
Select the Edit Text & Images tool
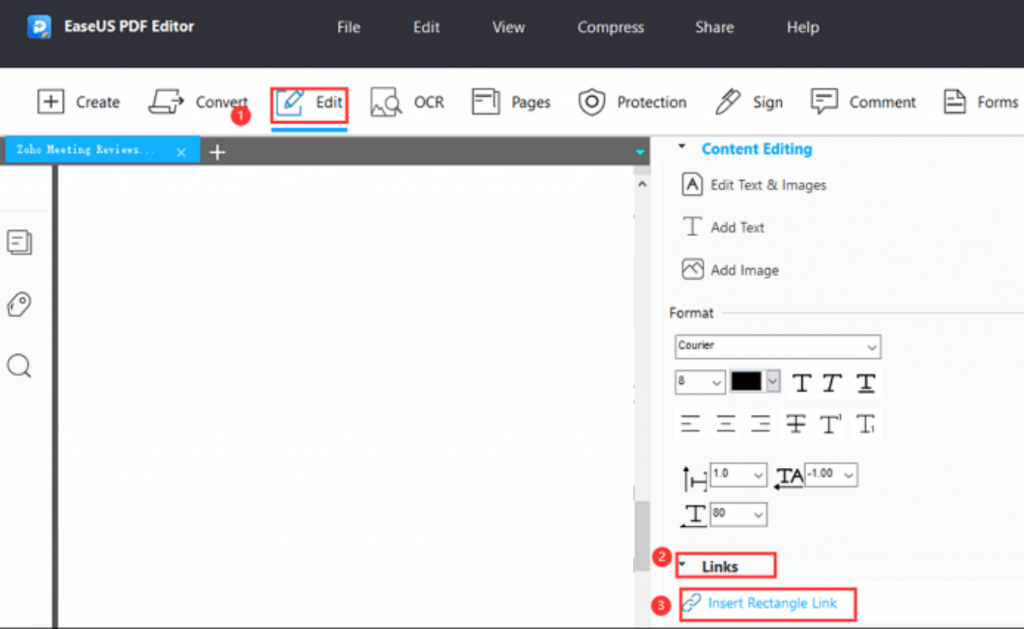pos(765,184)
